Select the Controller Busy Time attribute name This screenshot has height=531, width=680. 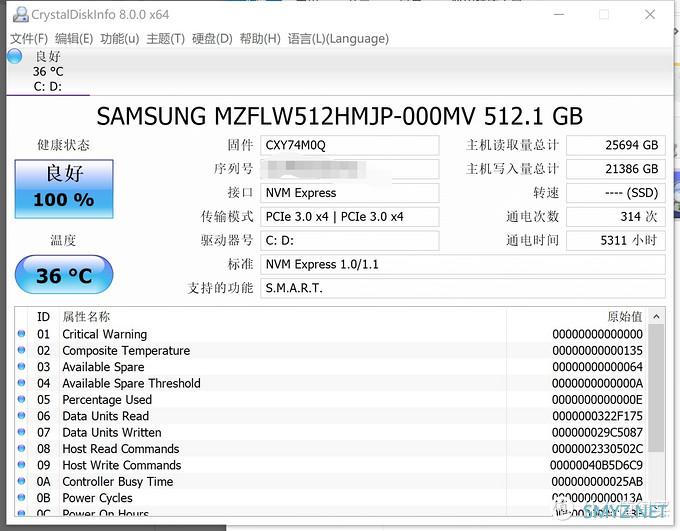tap(118, 482)
